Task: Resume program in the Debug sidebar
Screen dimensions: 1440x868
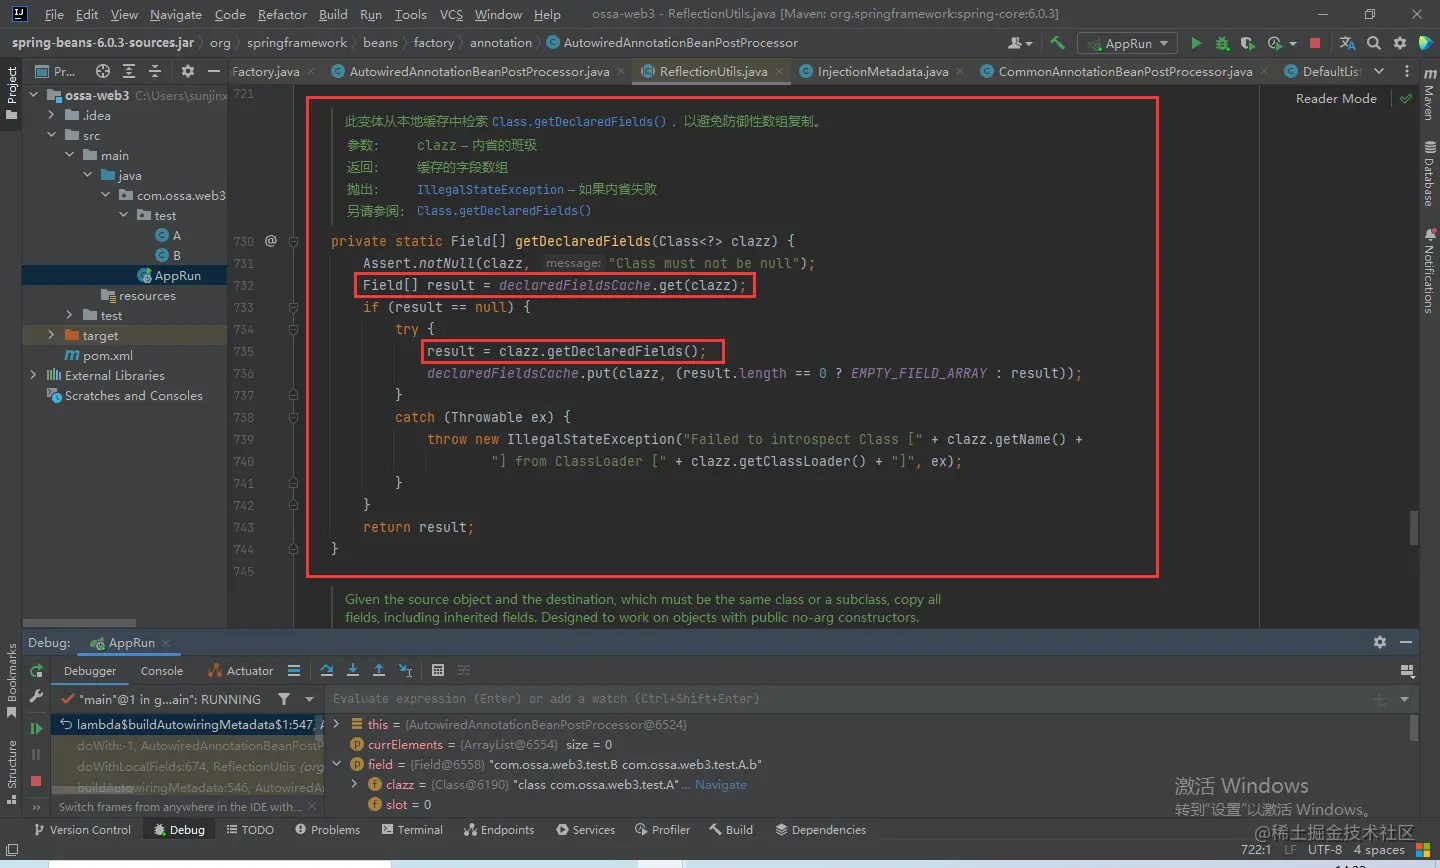Action: 36,728
